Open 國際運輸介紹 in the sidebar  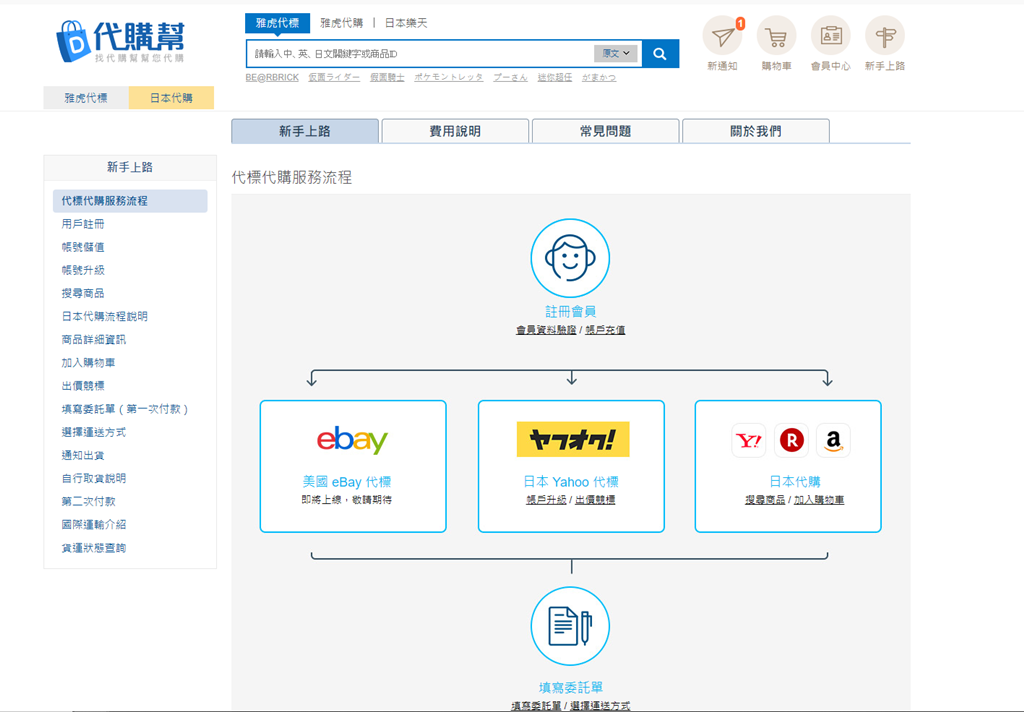[x=93, y=525]
